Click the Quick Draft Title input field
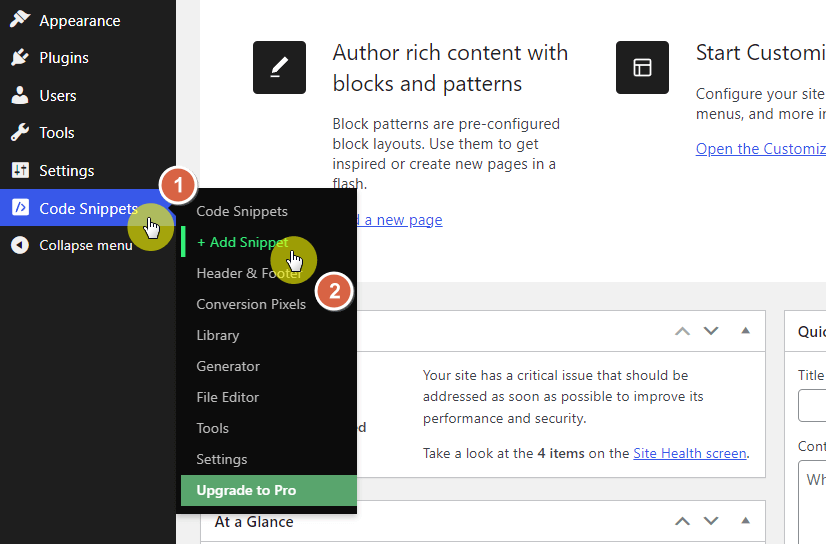The width and height of the screenshot is (826, 544). (x=812, y=405)
